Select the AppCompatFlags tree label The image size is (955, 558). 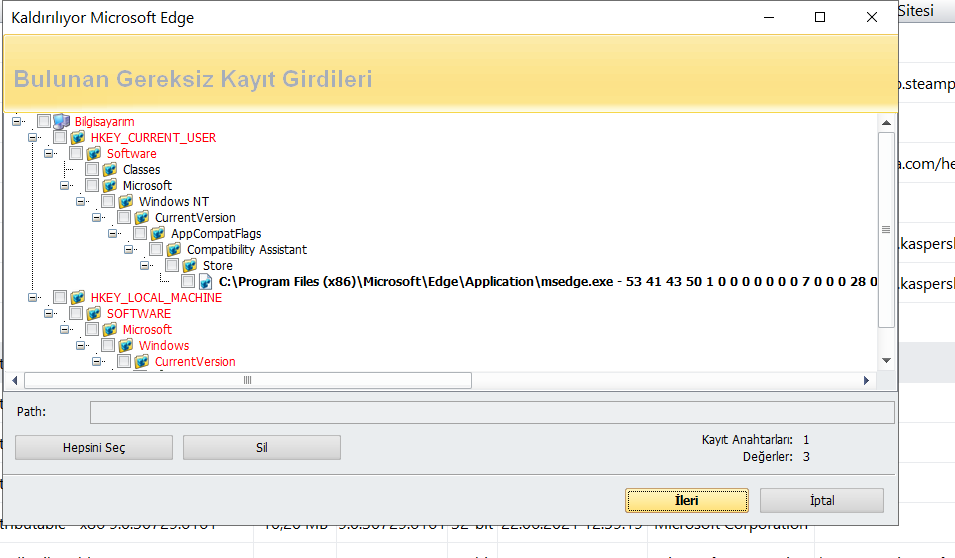point(216,234)
